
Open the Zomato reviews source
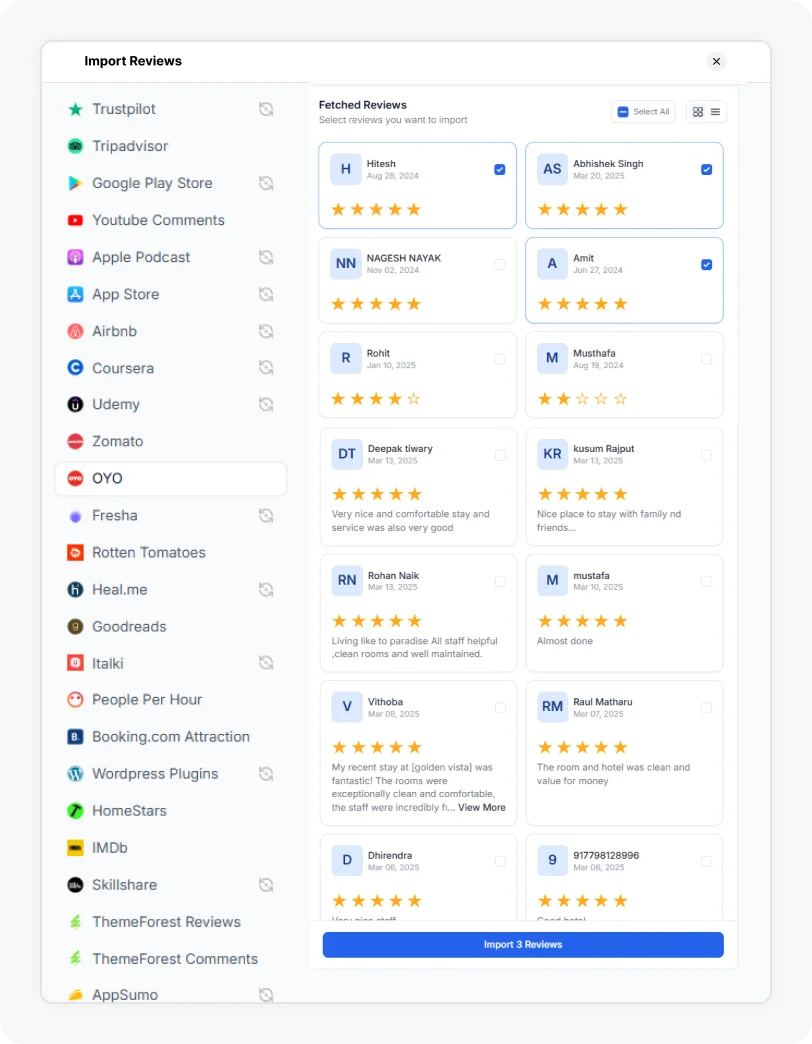coord(118,441)
